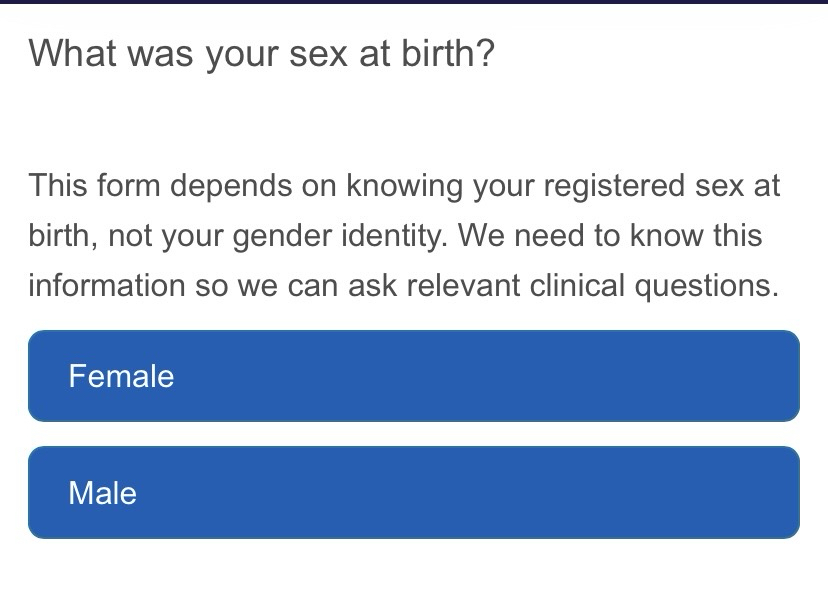The image size is (828, 602).
Task: Click the right end of the Male button
Action: (770, 493)
